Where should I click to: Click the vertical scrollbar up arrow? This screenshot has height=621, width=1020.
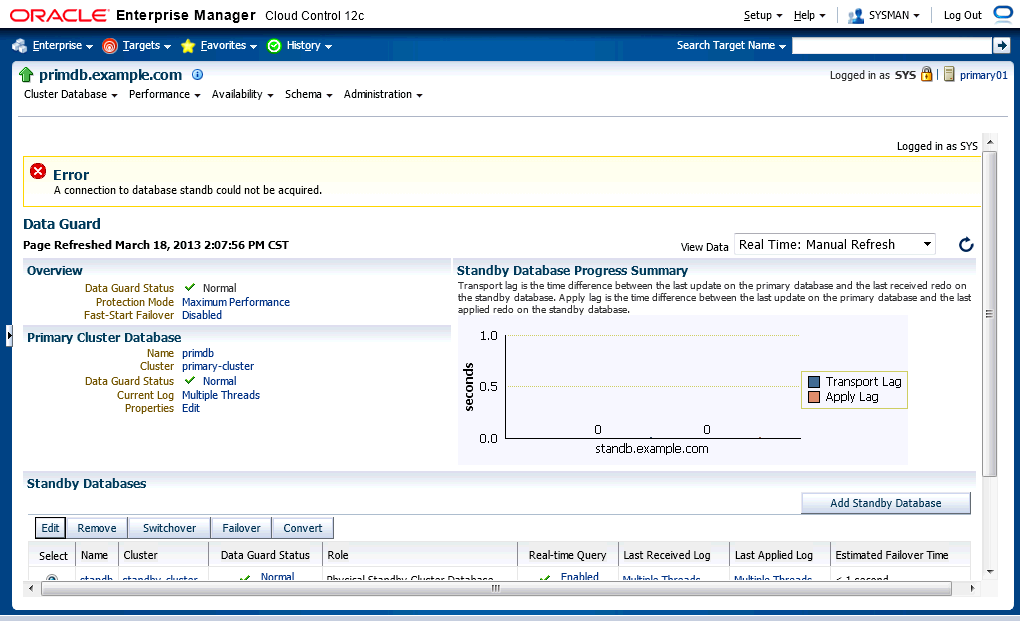tap(990, 142)
